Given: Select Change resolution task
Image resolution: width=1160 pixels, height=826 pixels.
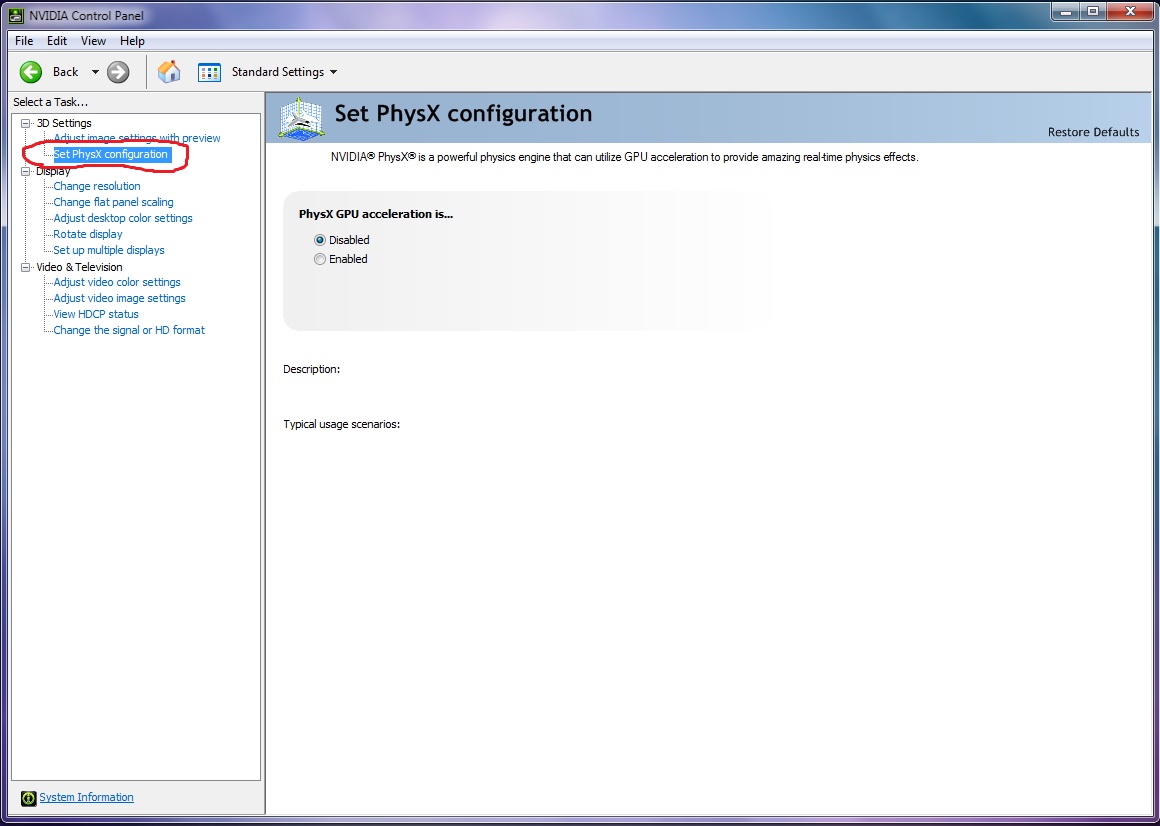Looking at the screenshot, I should click(97, 186).
